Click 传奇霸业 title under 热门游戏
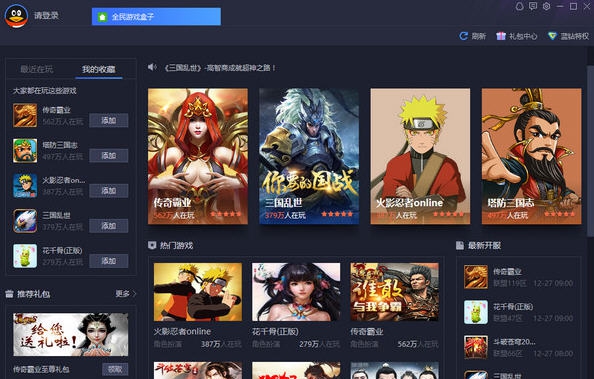Image resolution: width=594 pixels, height=379 pixels. [367, 331]
